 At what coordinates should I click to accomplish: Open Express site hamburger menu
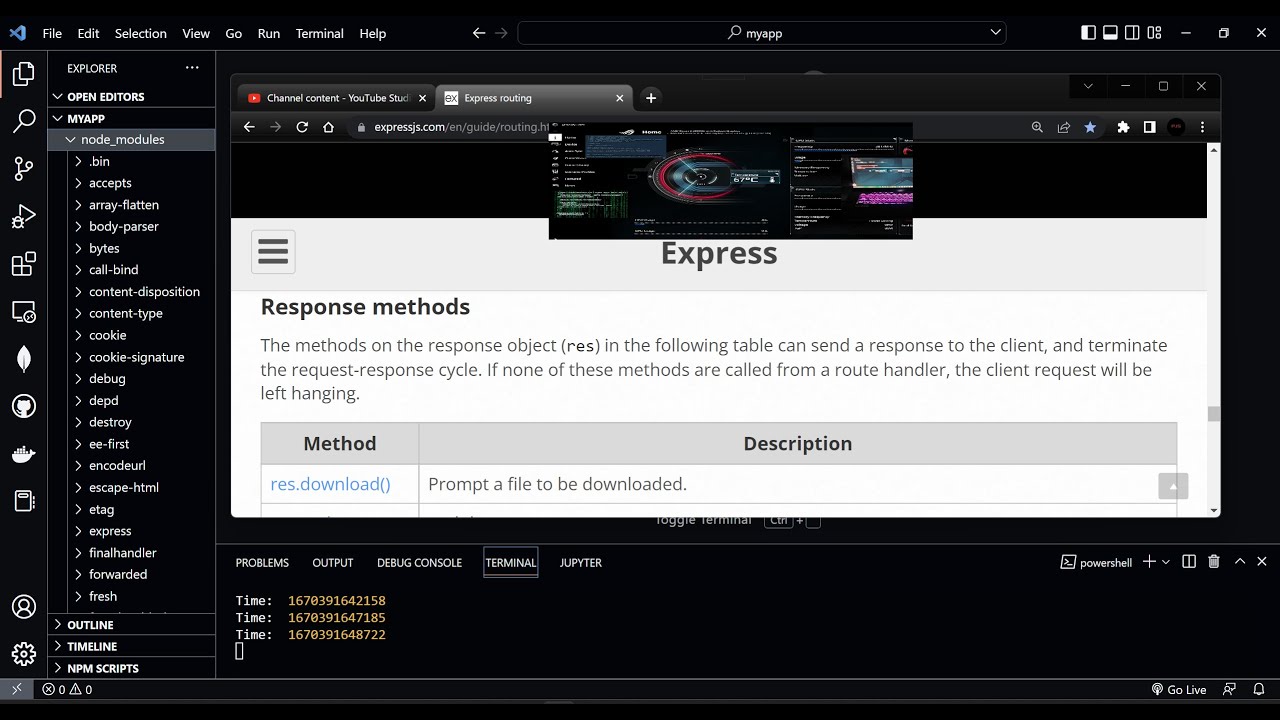pyautogui.click(x=273, y=251)
